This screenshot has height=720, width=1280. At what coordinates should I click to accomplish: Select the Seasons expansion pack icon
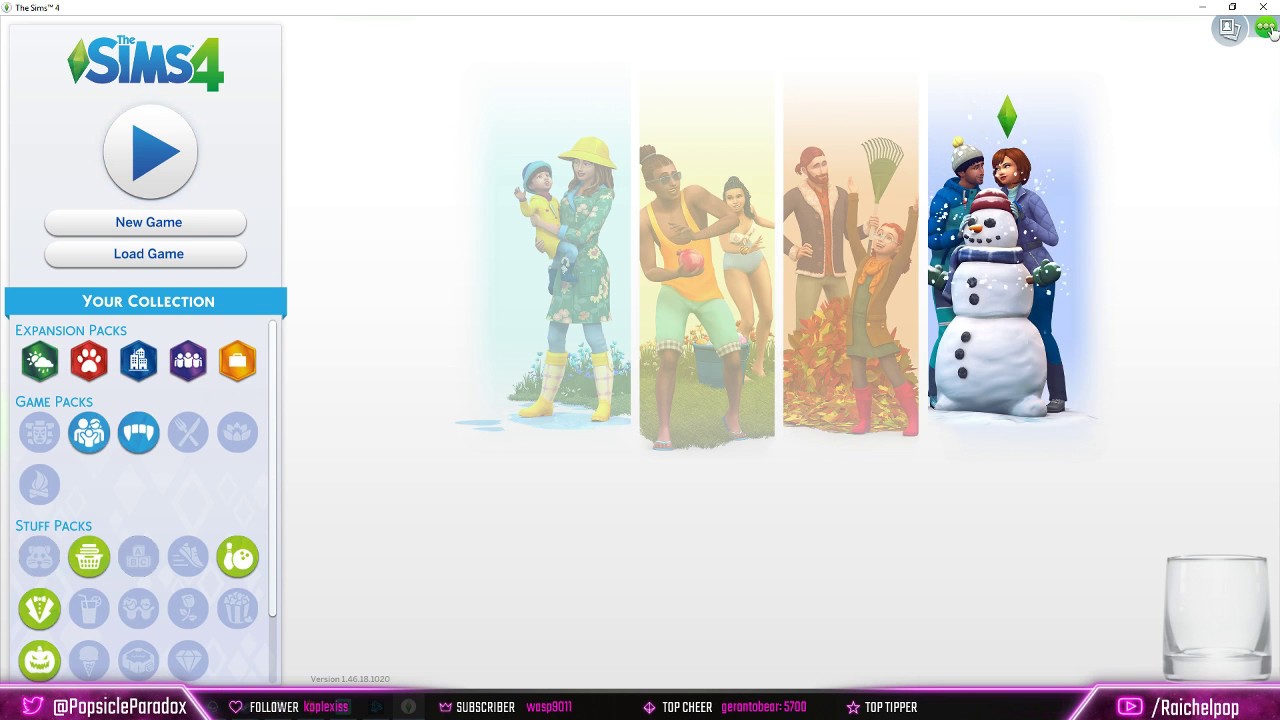tap(40, 361)
